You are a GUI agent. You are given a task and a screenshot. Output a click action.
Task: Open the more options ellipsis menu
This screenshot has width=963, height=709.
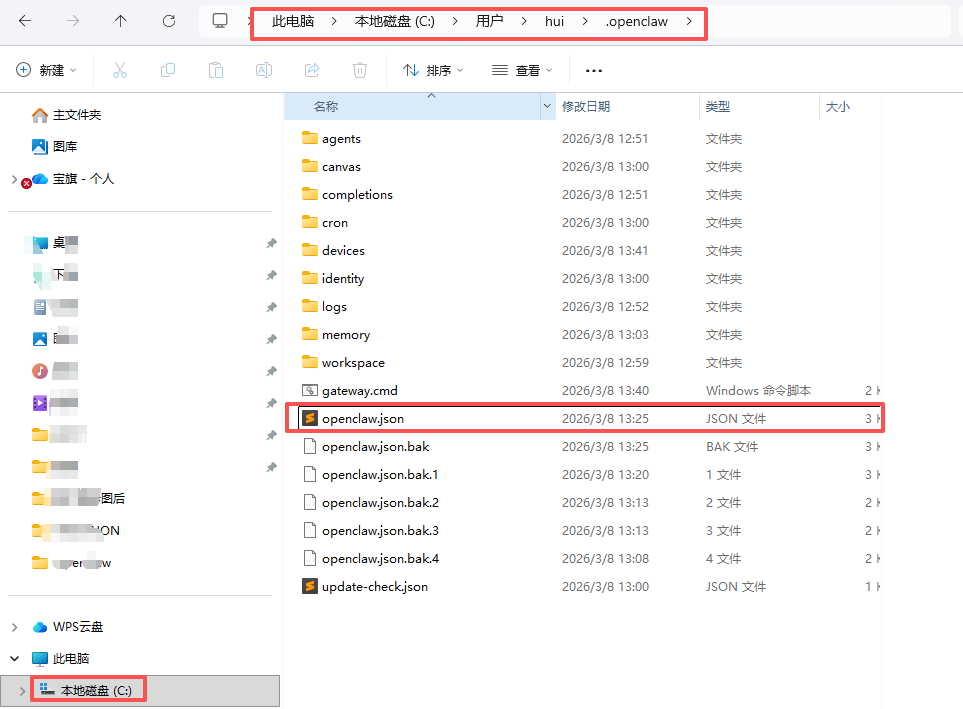click(594, 70)
